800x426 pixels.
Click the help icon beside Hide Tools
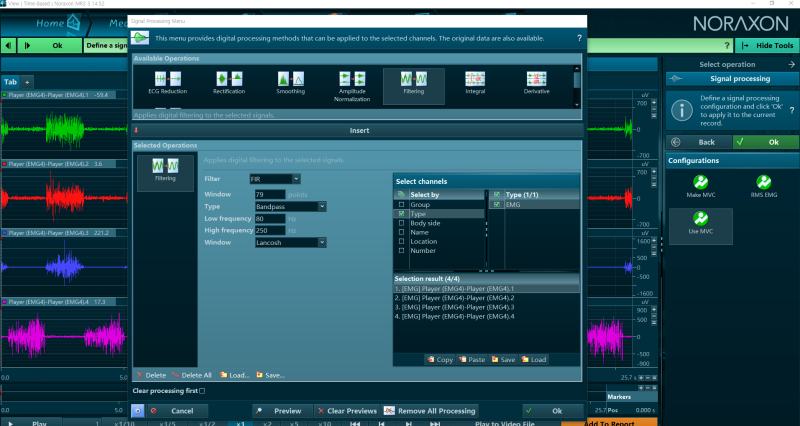pos(727,45)
